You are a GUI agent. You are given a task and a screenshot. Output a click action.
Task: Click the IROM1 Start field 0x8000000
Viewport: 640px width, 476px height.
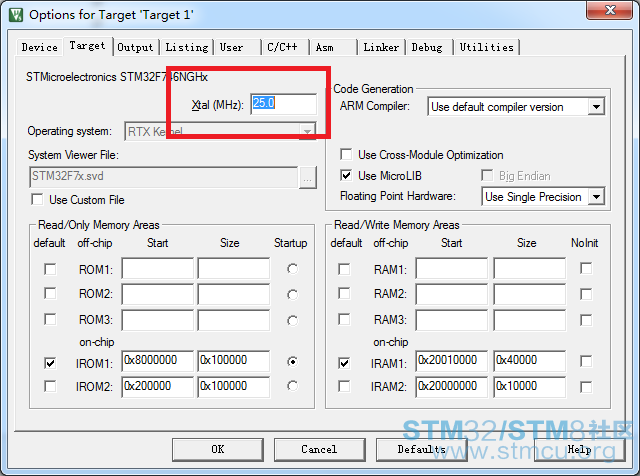click(158, 361)
